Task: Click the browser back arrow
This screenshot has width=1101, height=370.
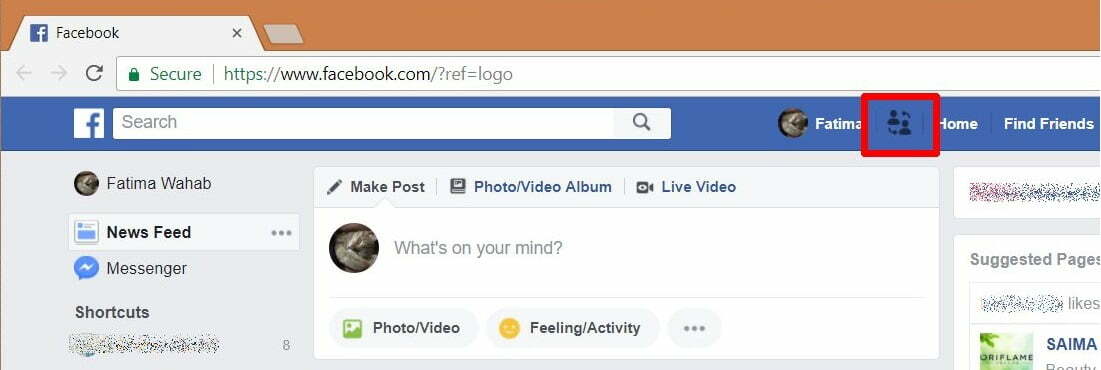Action: 24,73
